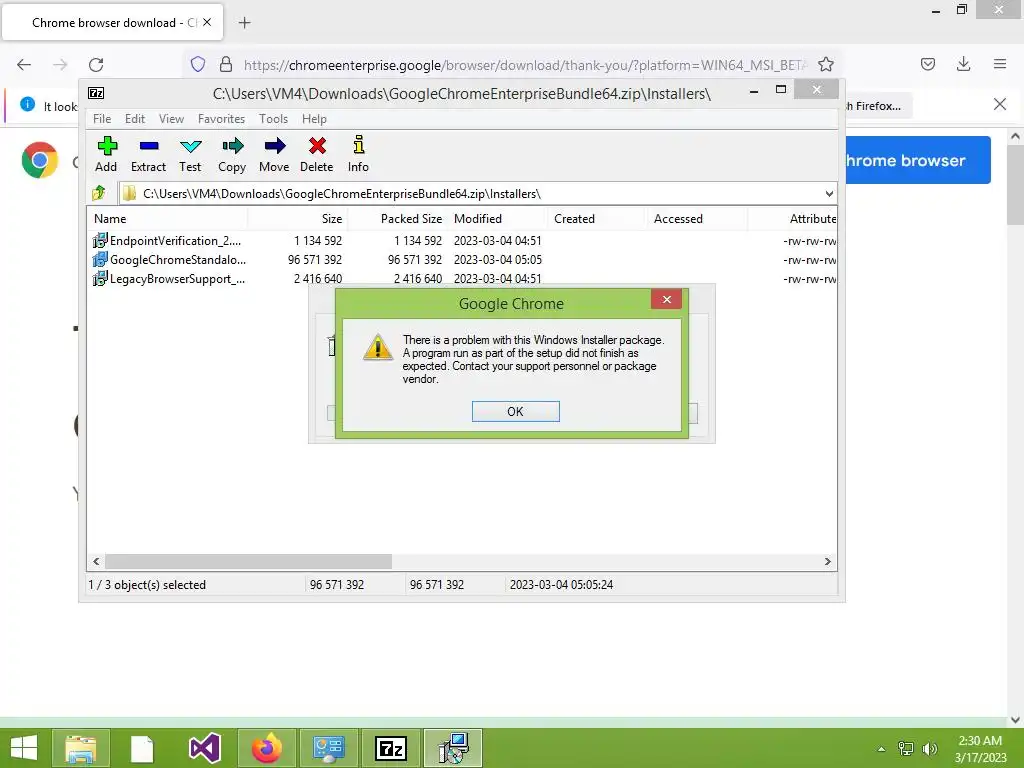The image size is (1024, 768).
Task: Click the taskbar clock showing 2:30 AM
Action: 980,749
